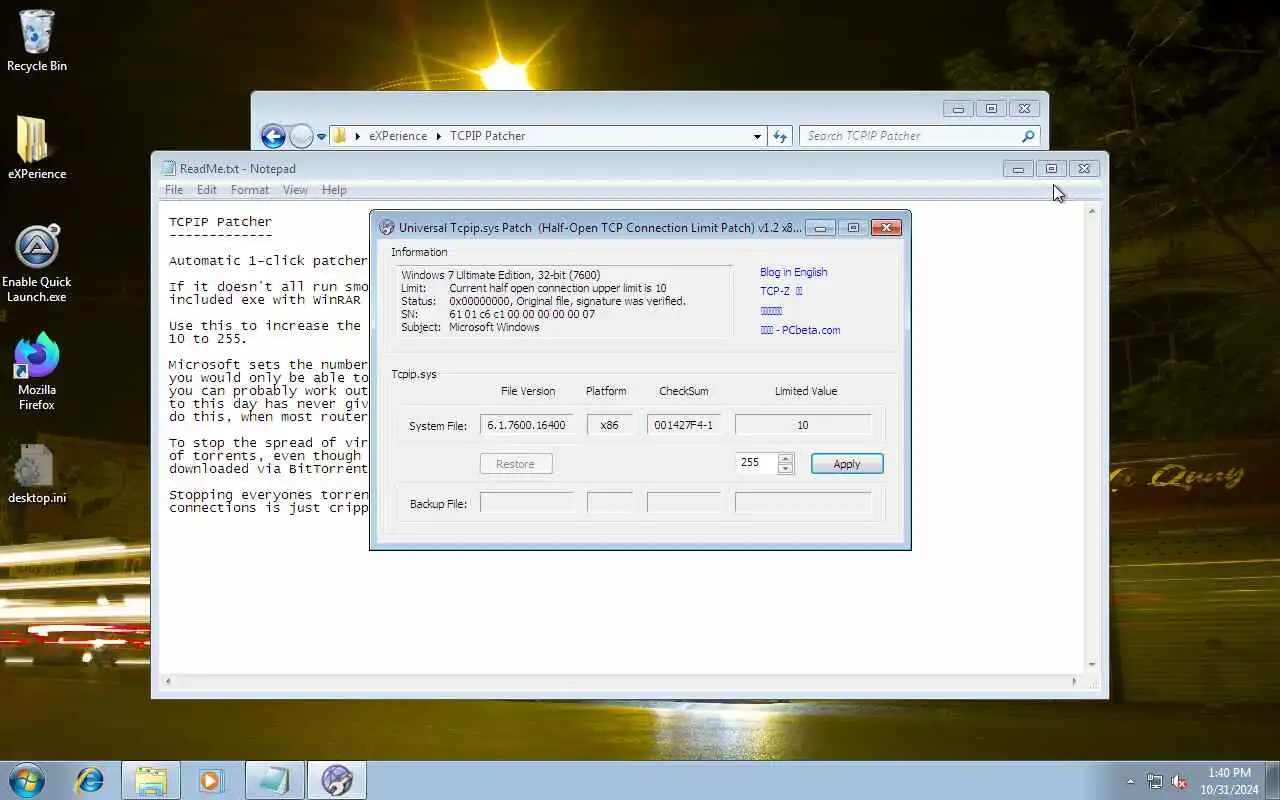1280x800 pixels.
Task: Click System File limited value 10
Action: point(803,425)
